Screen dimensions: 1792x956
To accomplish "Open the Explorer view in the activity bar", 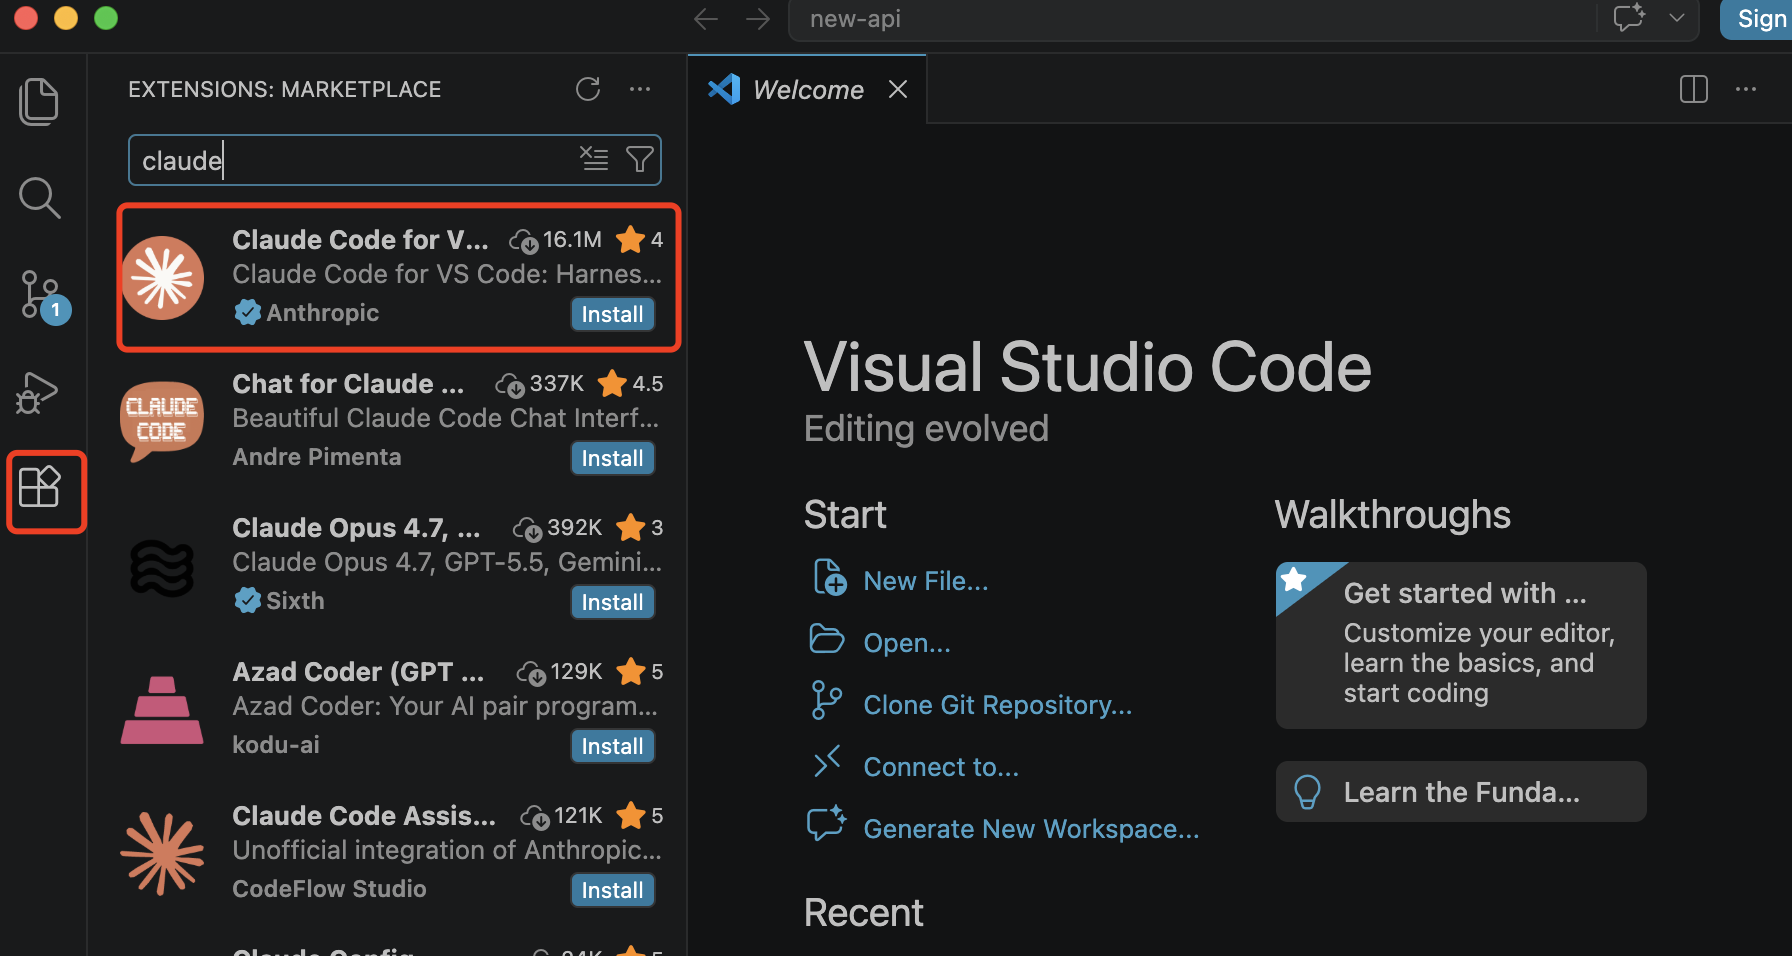I will click(39, 101).
